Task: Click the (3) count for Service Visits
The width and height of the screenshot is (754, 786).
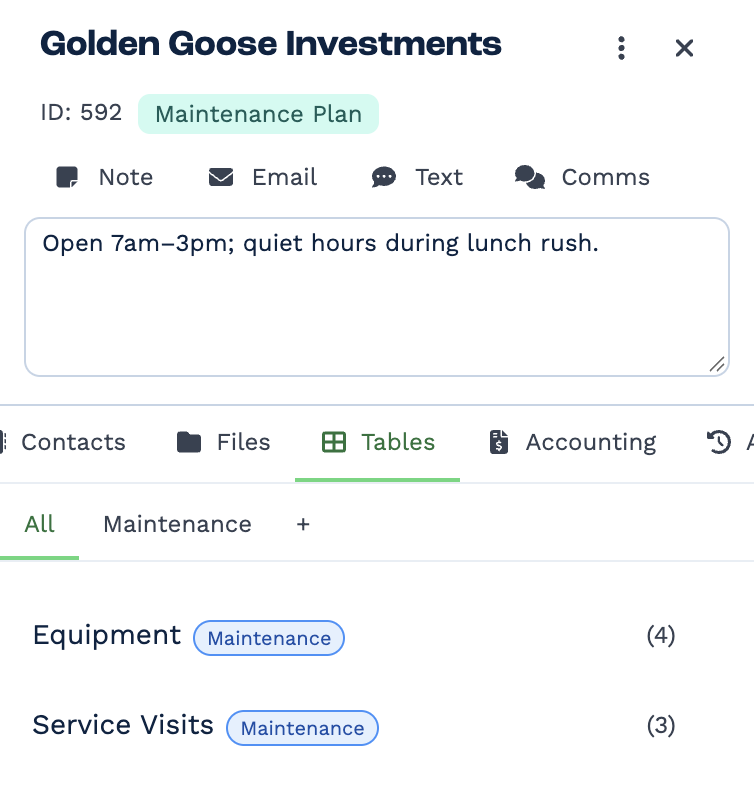Action: (661, 725)
